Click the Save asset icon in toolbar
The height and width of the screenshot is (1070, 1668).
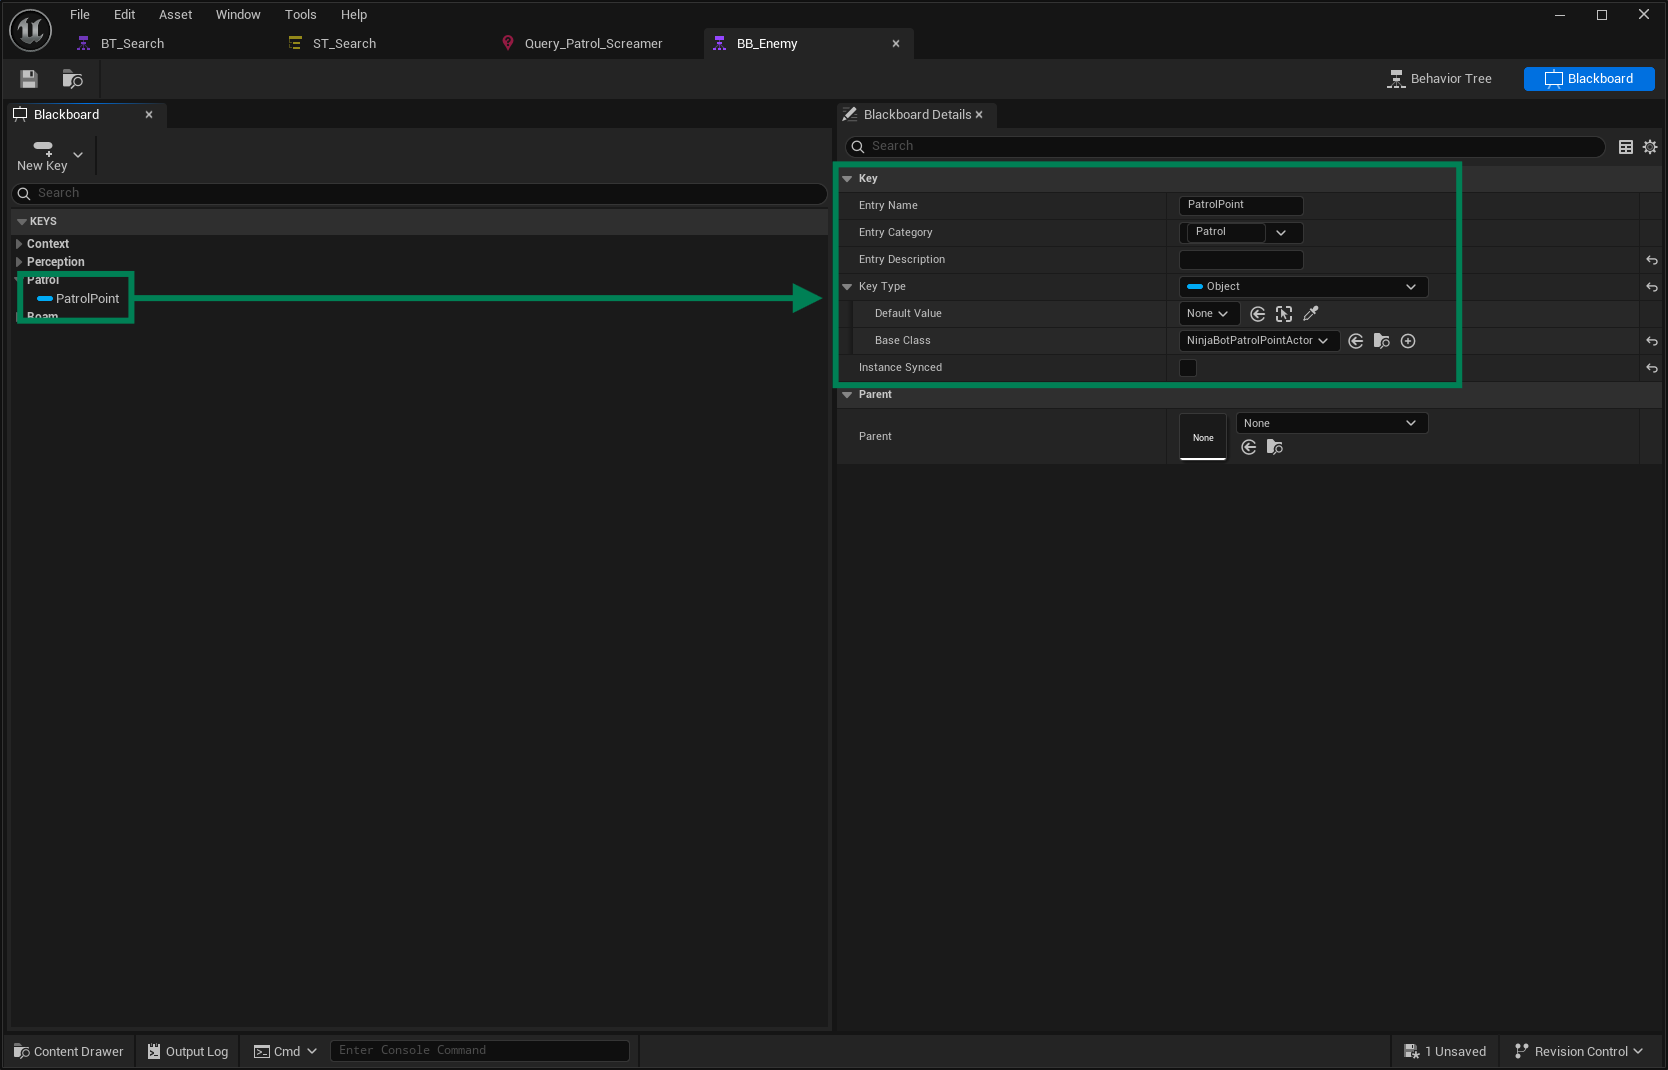(29, 79)
